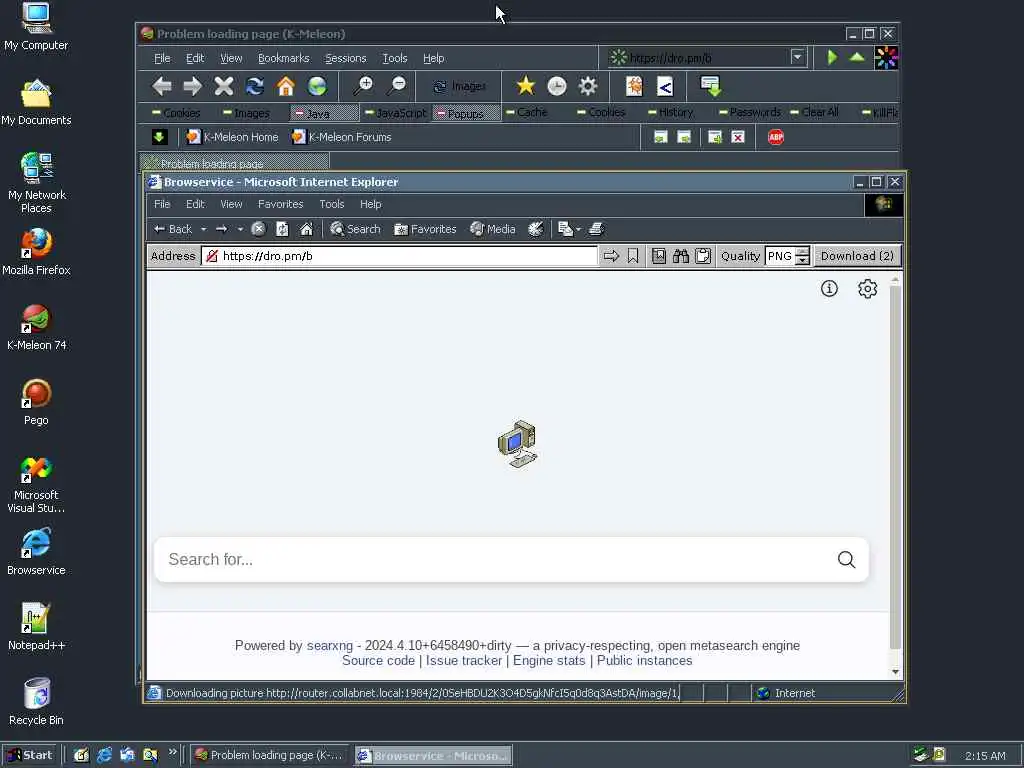This screenshot has width=1024, height=768.
Task: Toggle Cache clearing in privacy bar
Action: click(526, 112)
